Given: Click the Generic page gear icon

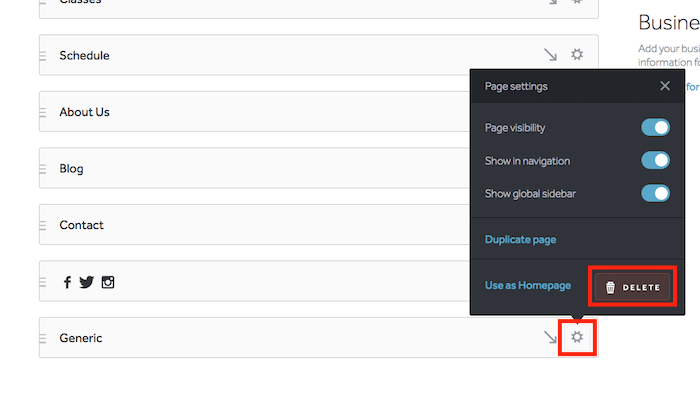Looking at the screenshot, I should 577,337.
